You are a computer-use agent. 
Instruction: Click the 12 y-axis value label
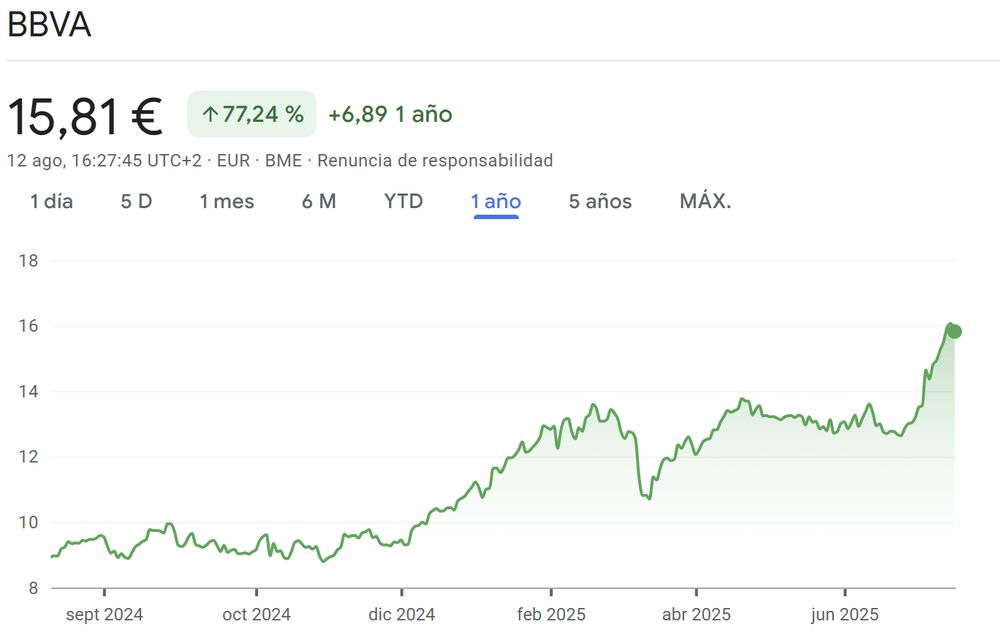point(29,457)
